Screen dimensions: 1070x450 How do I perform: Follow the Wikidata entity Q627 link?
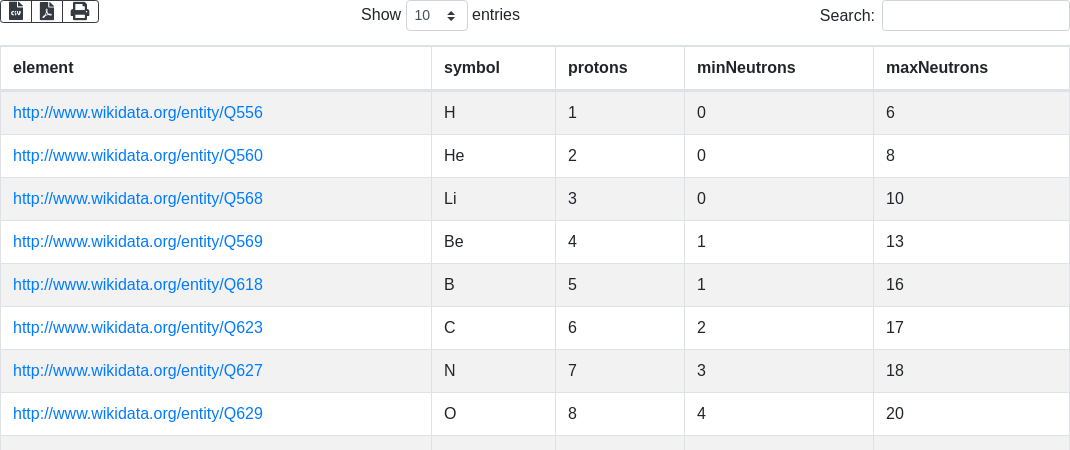pos(138,370)
